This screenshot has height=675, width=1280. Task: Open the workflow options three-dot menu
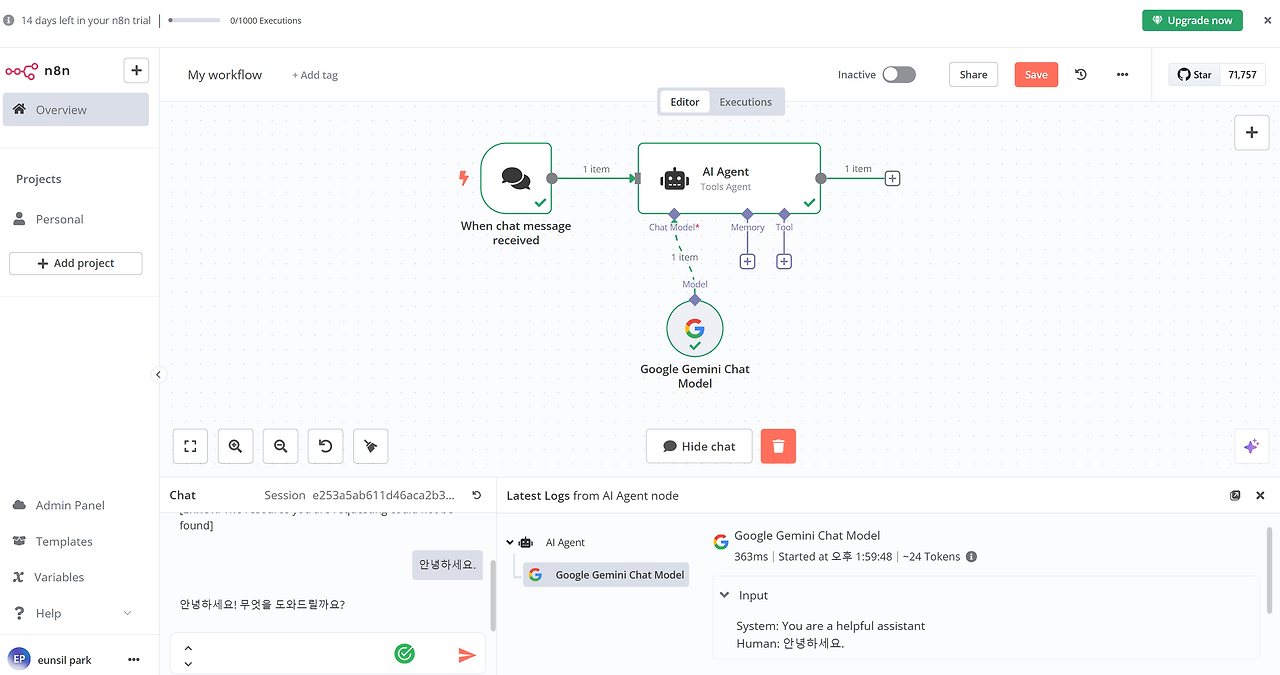point(1122,75)
